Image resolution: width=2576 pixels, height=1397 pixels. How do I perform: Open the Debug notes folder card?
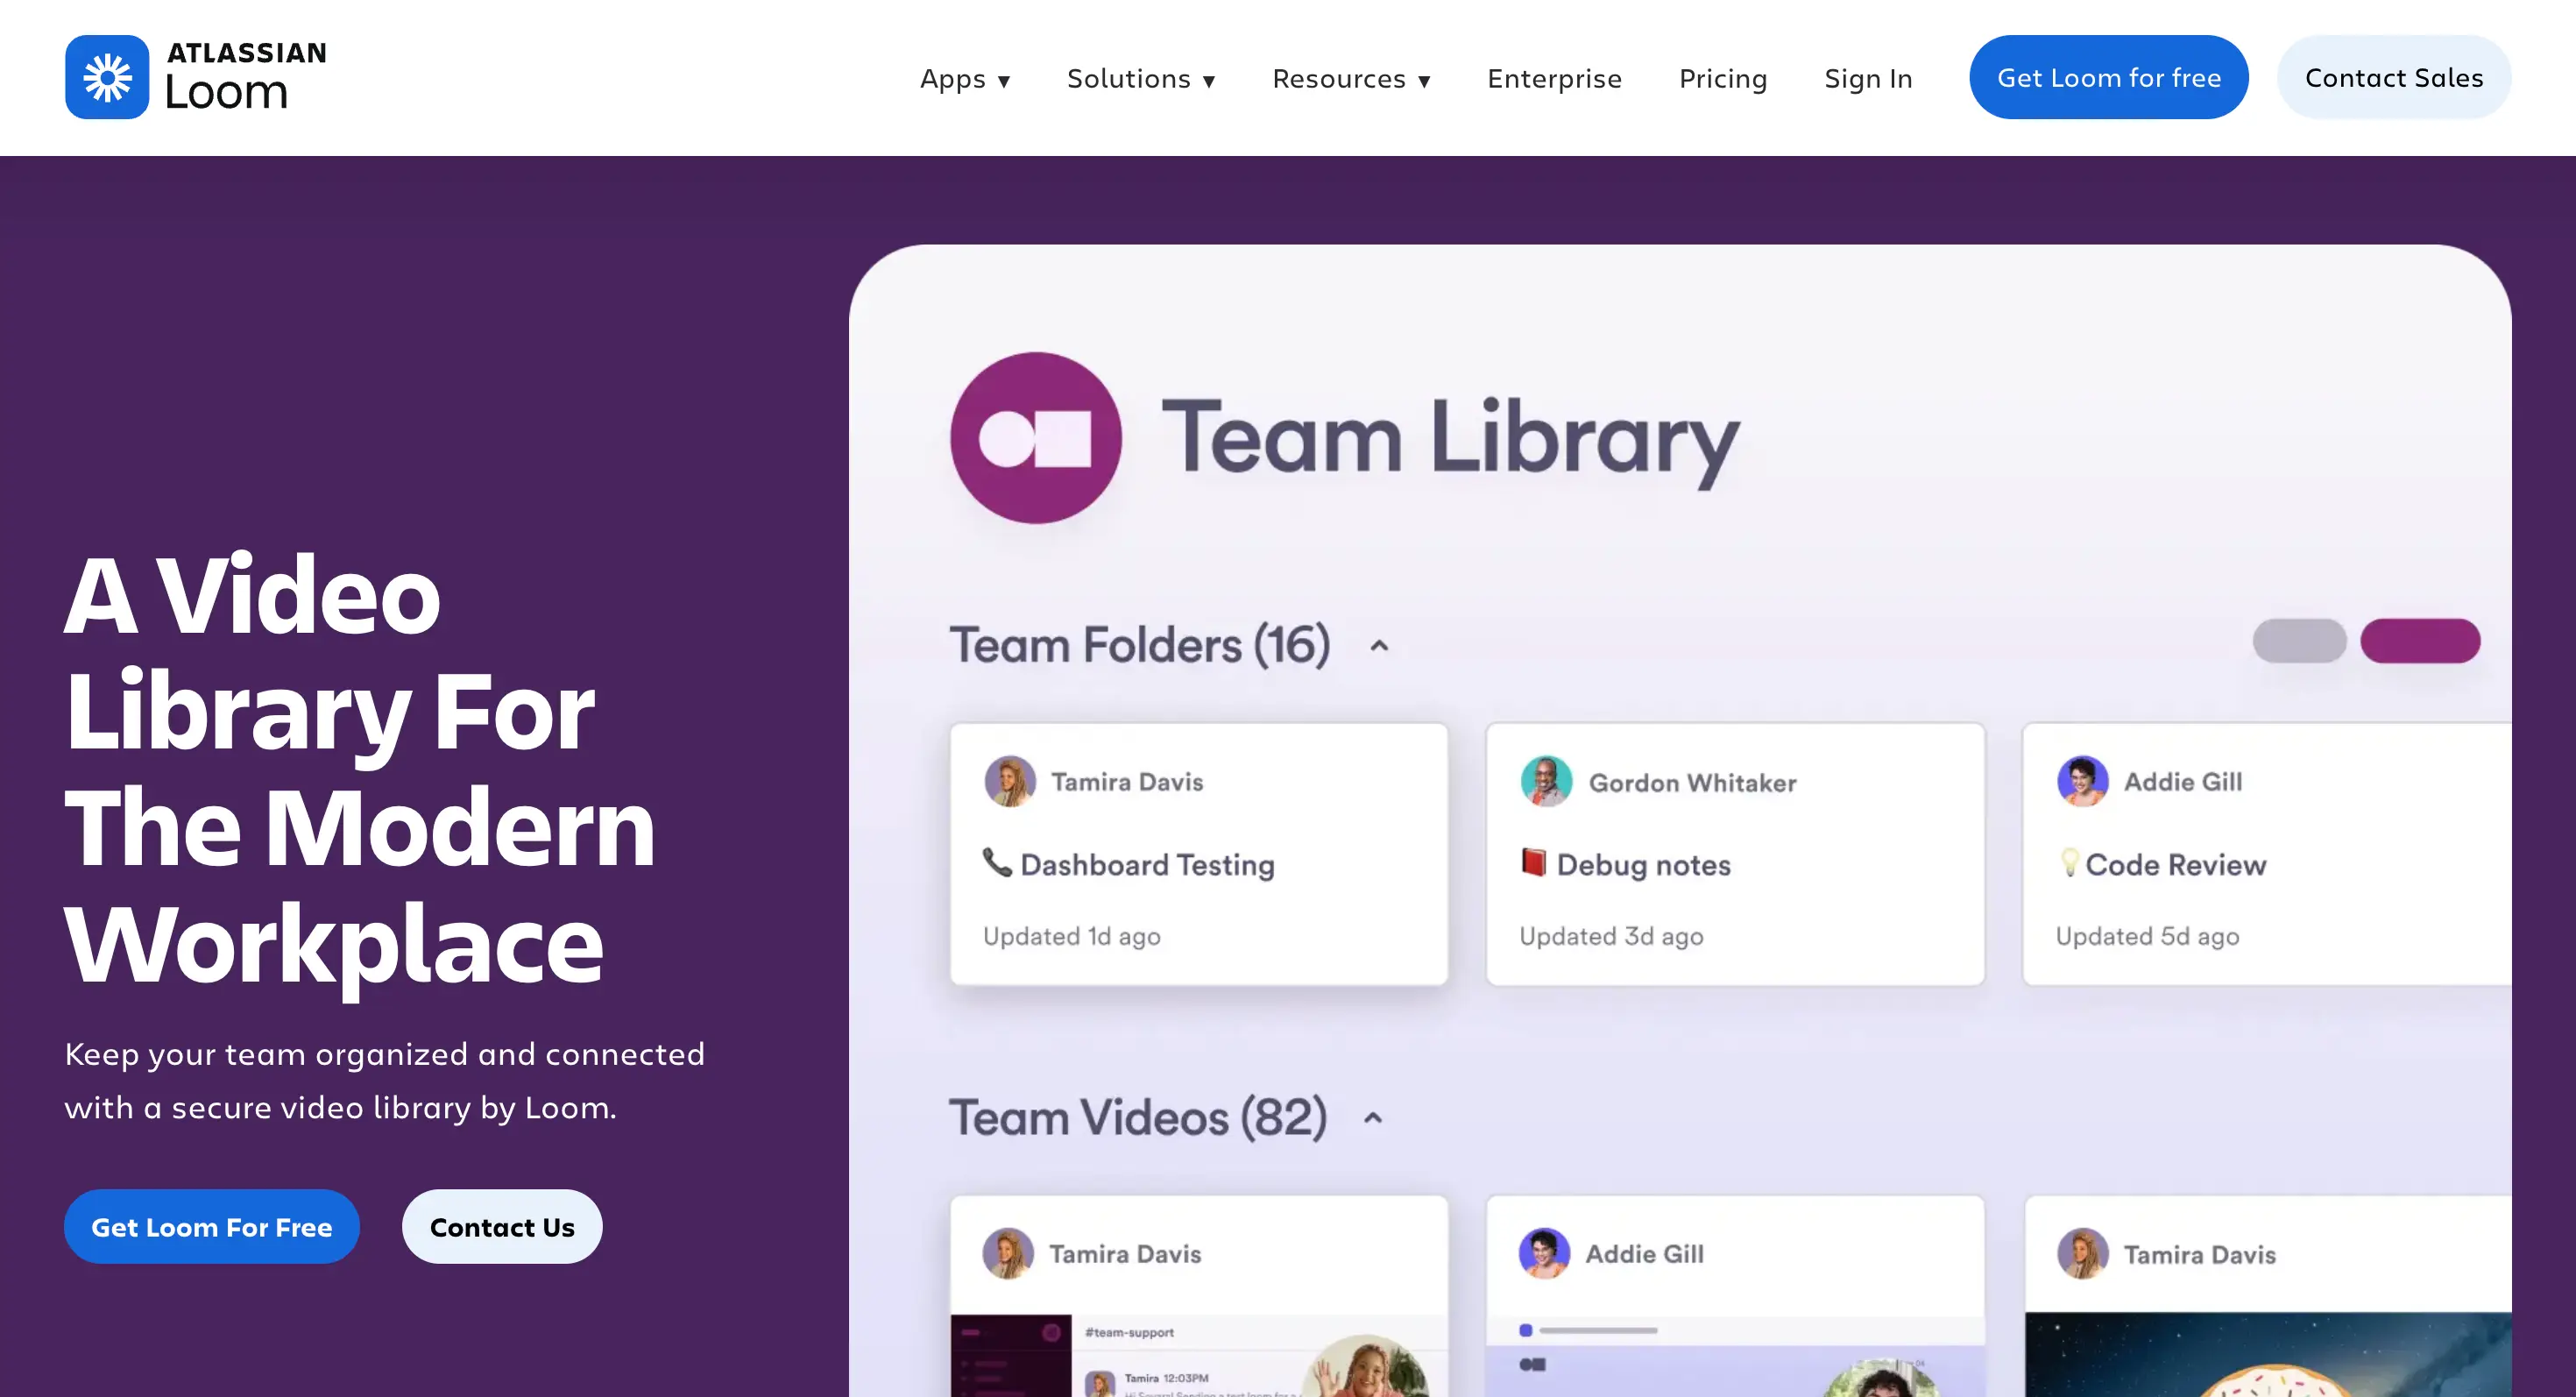pyautogui.click(x=1735, y=854)
